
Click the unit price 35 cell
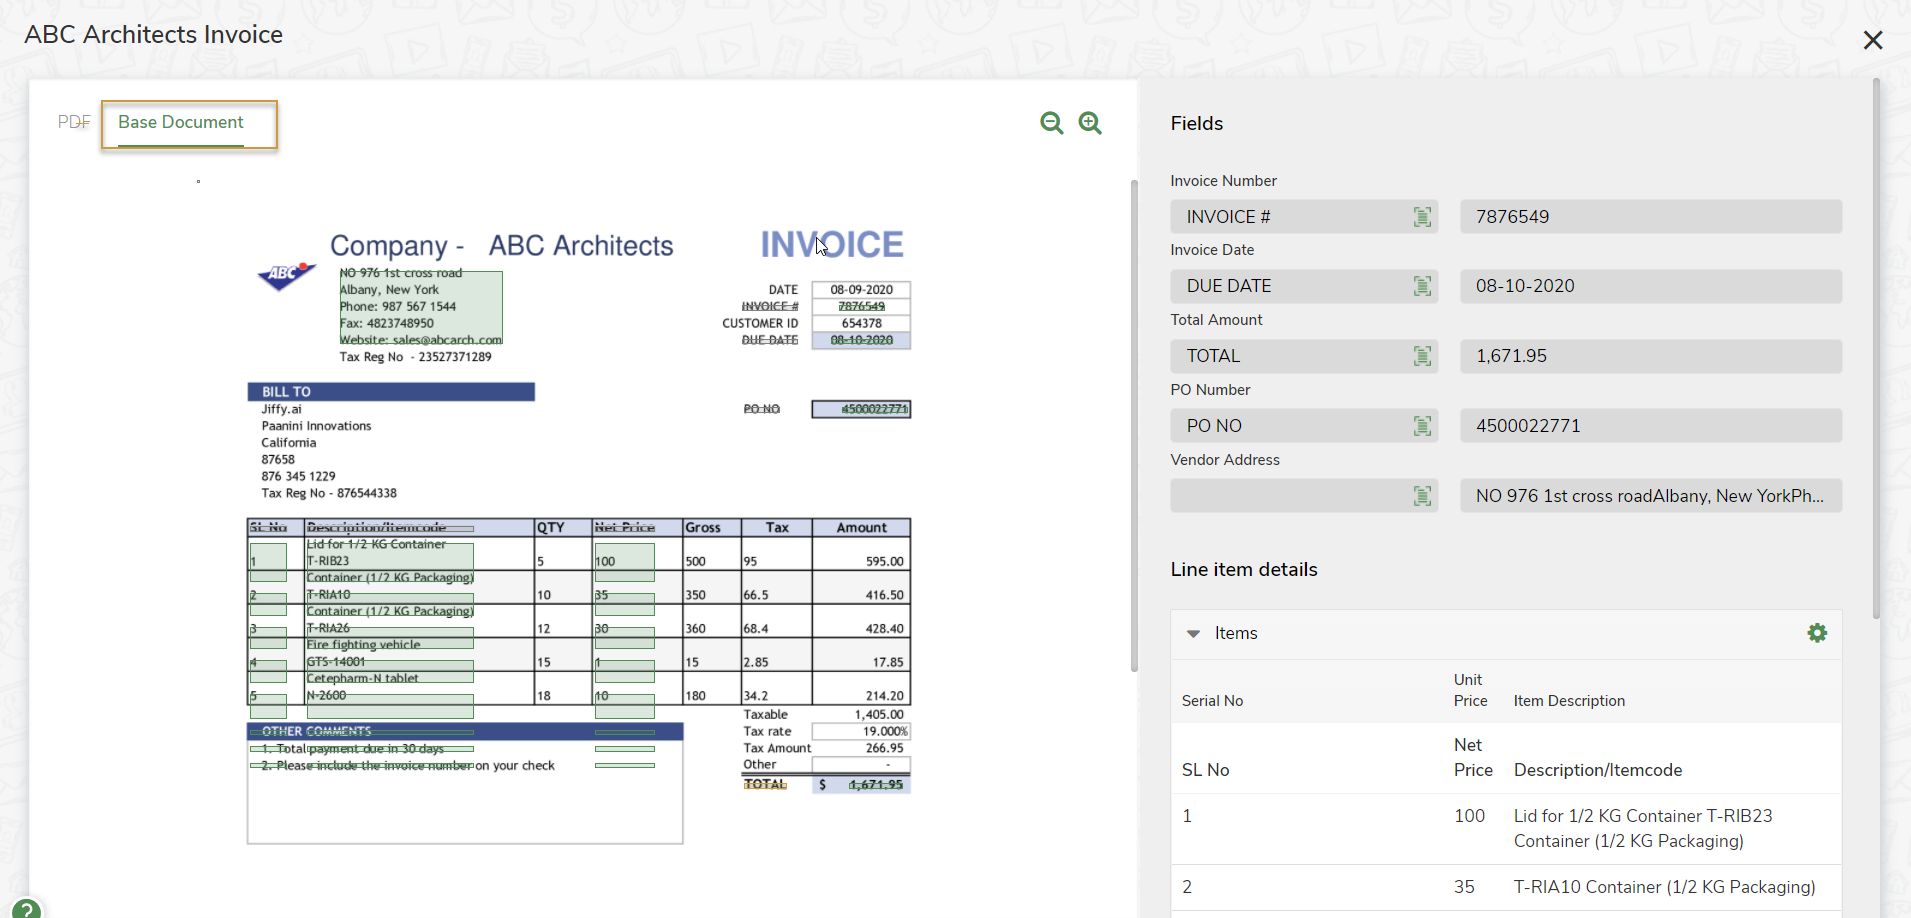tap(1464, 887)
